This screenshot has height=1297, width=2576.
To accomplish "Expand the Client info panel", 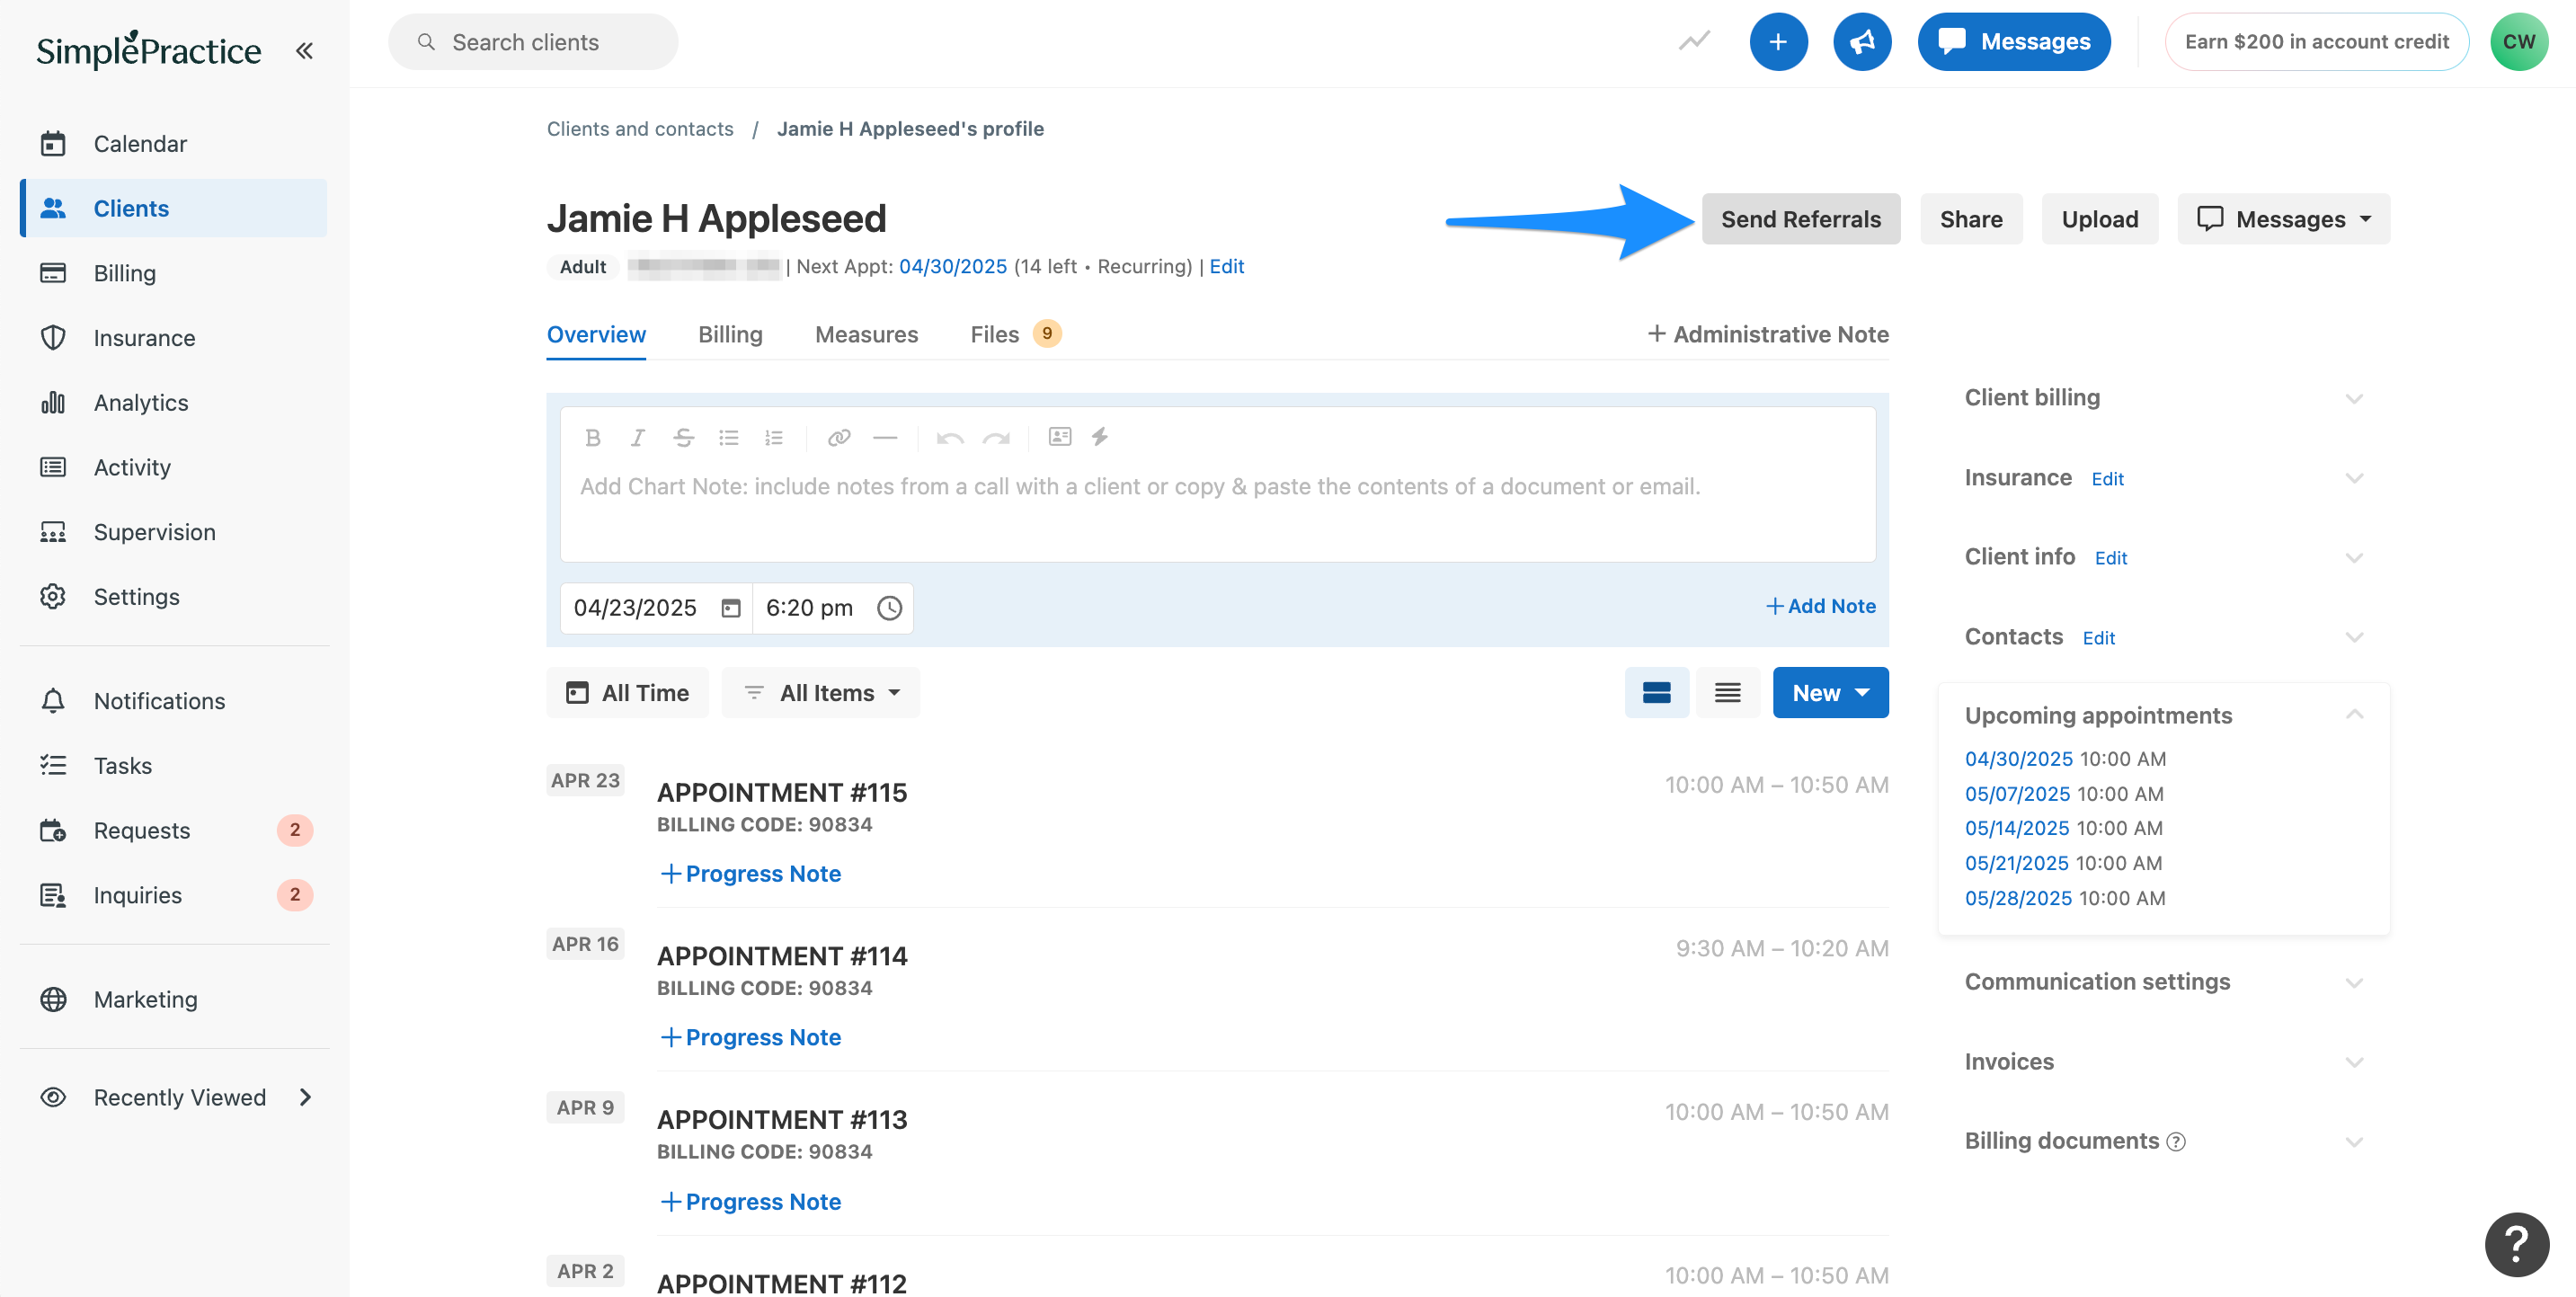I will (2354, 557).
